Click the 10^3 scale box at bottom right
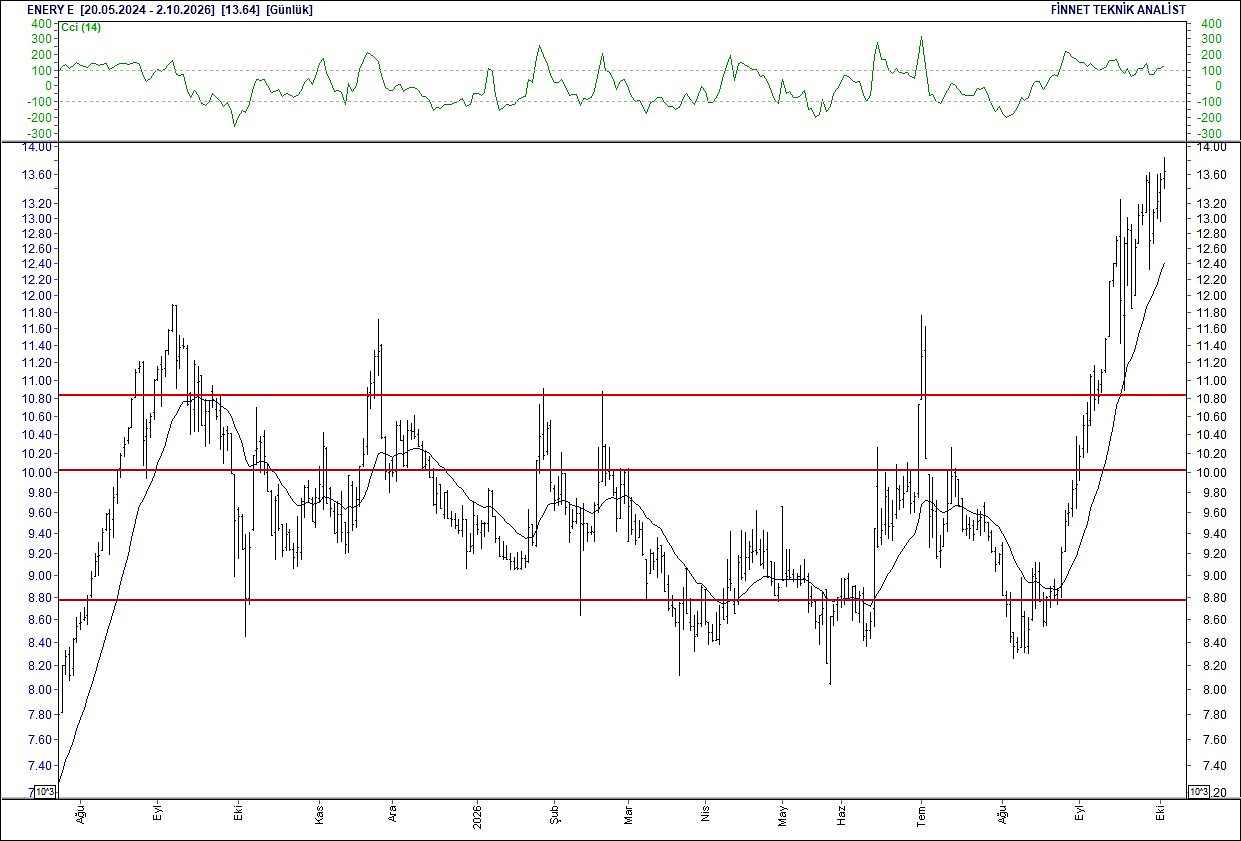 coord(1198,792)
